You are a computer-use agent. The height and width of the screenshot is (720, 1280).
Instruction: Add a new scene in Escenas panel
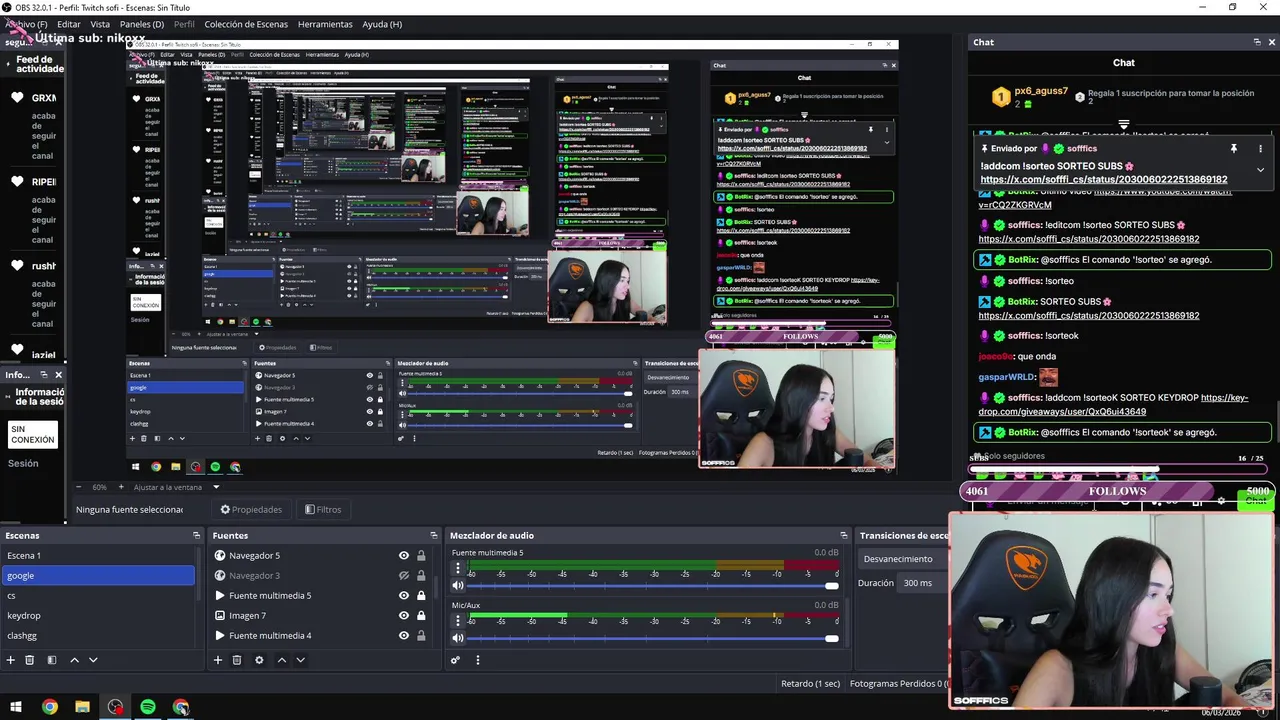click(x=10, y=660)
